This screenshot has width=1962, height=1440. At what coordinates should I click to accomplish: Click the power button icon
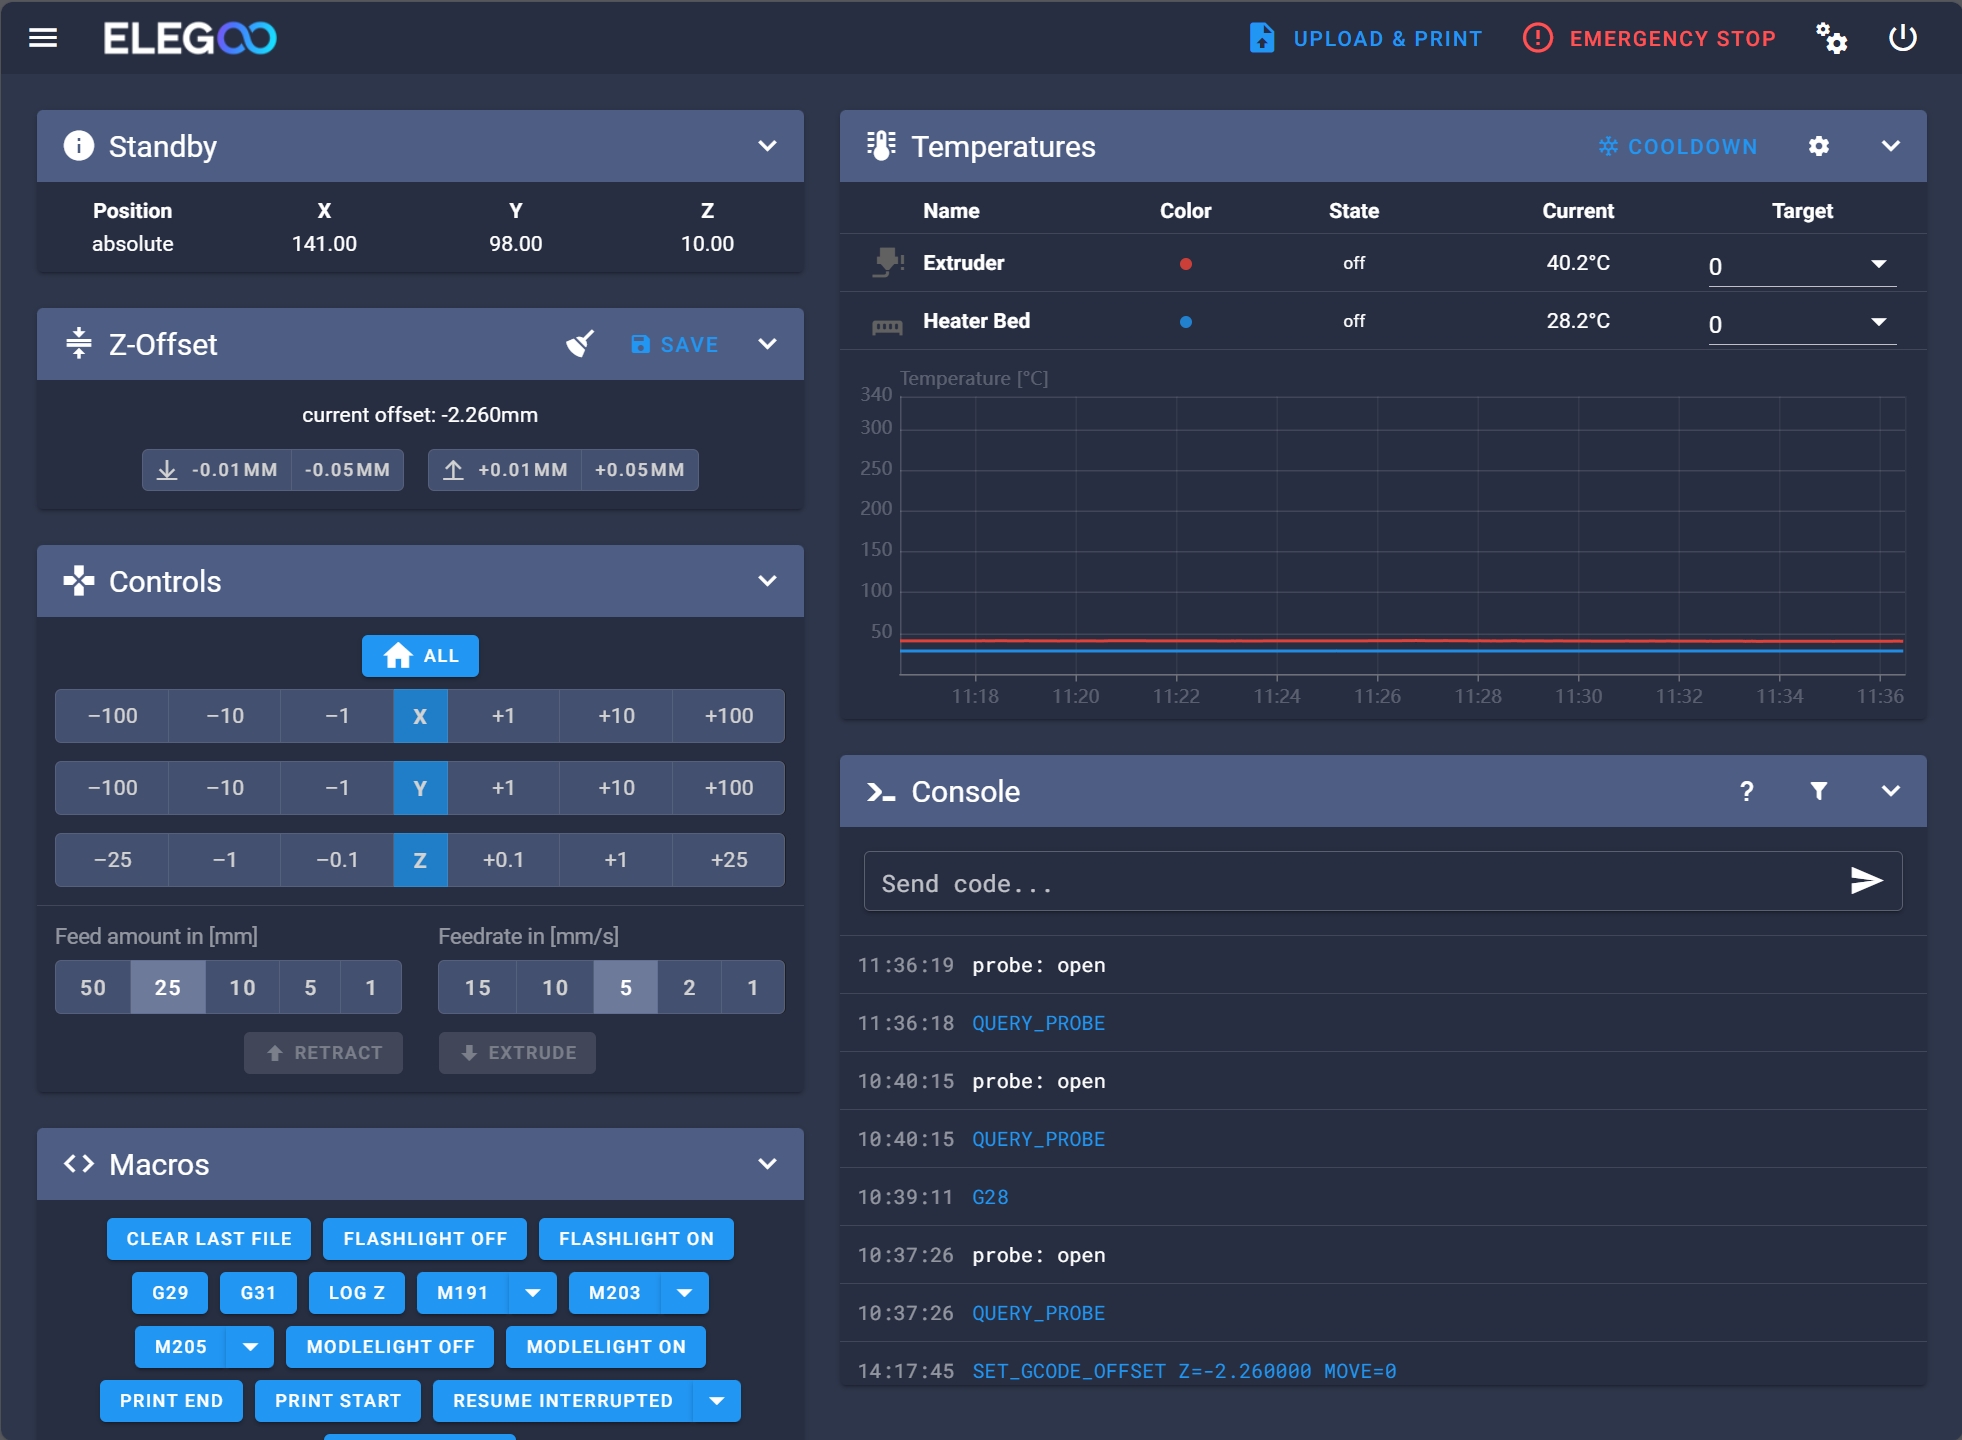click(x=1901, y=38)
